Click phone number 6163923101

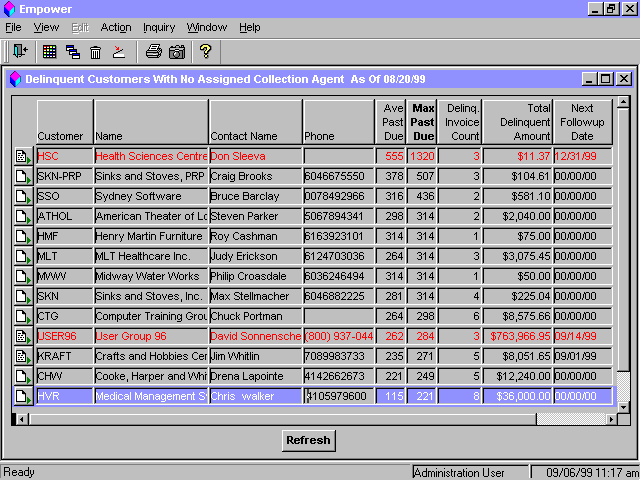tap(339, 236)
